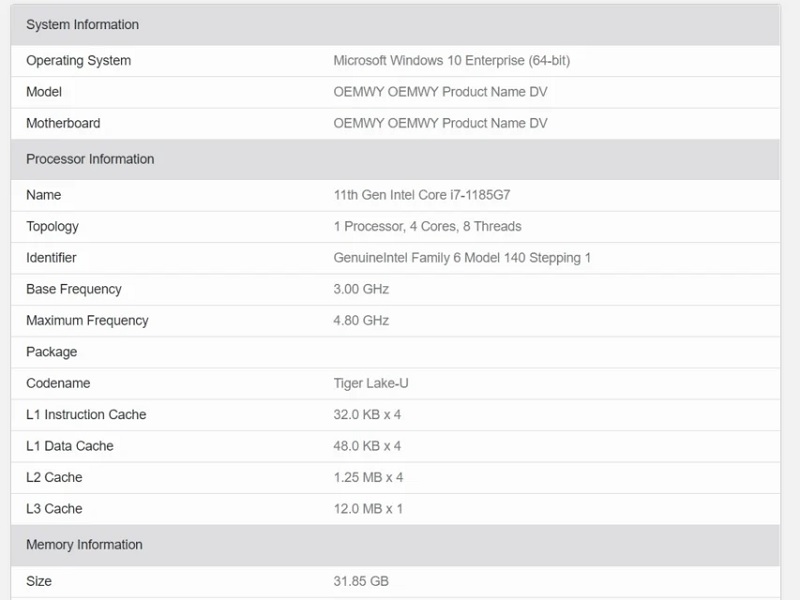The width and height of the screenshot is (800, 600).
Task: Select the '3.00 GHz' value
Action: click(x=361, y=289)
